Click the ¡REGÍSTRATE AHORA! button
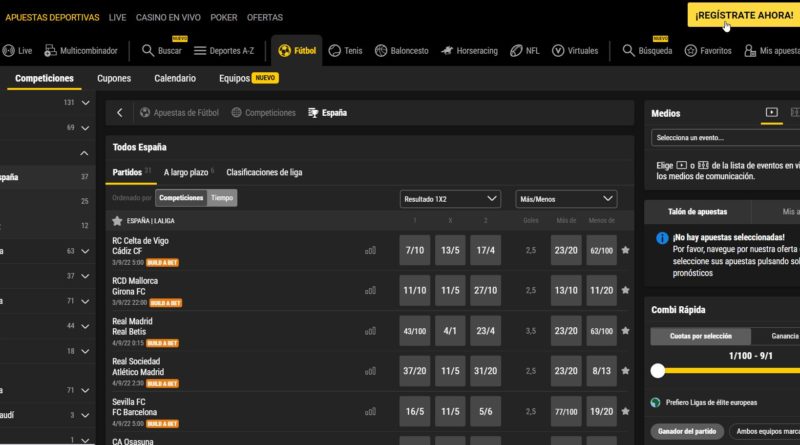Viewport: 800px width, 445px height. pos(744,15)
